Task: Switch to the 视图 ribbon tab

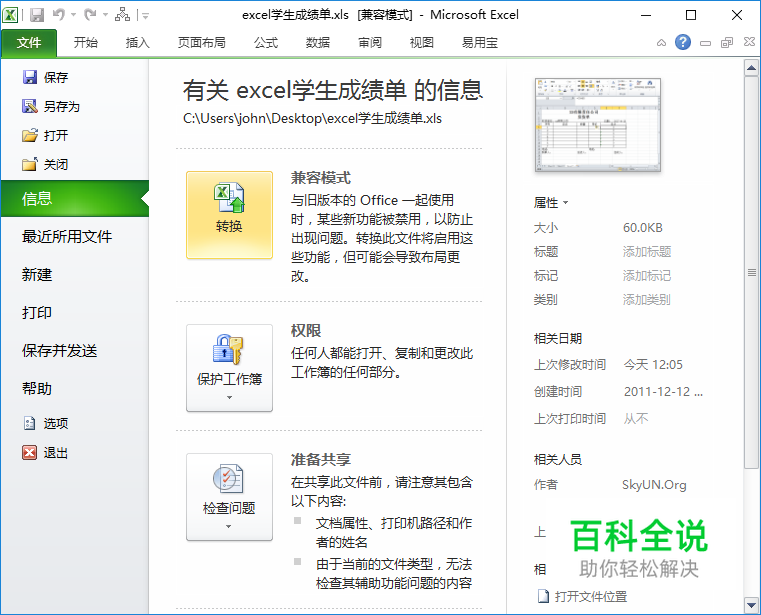Action: pos(421,43)
